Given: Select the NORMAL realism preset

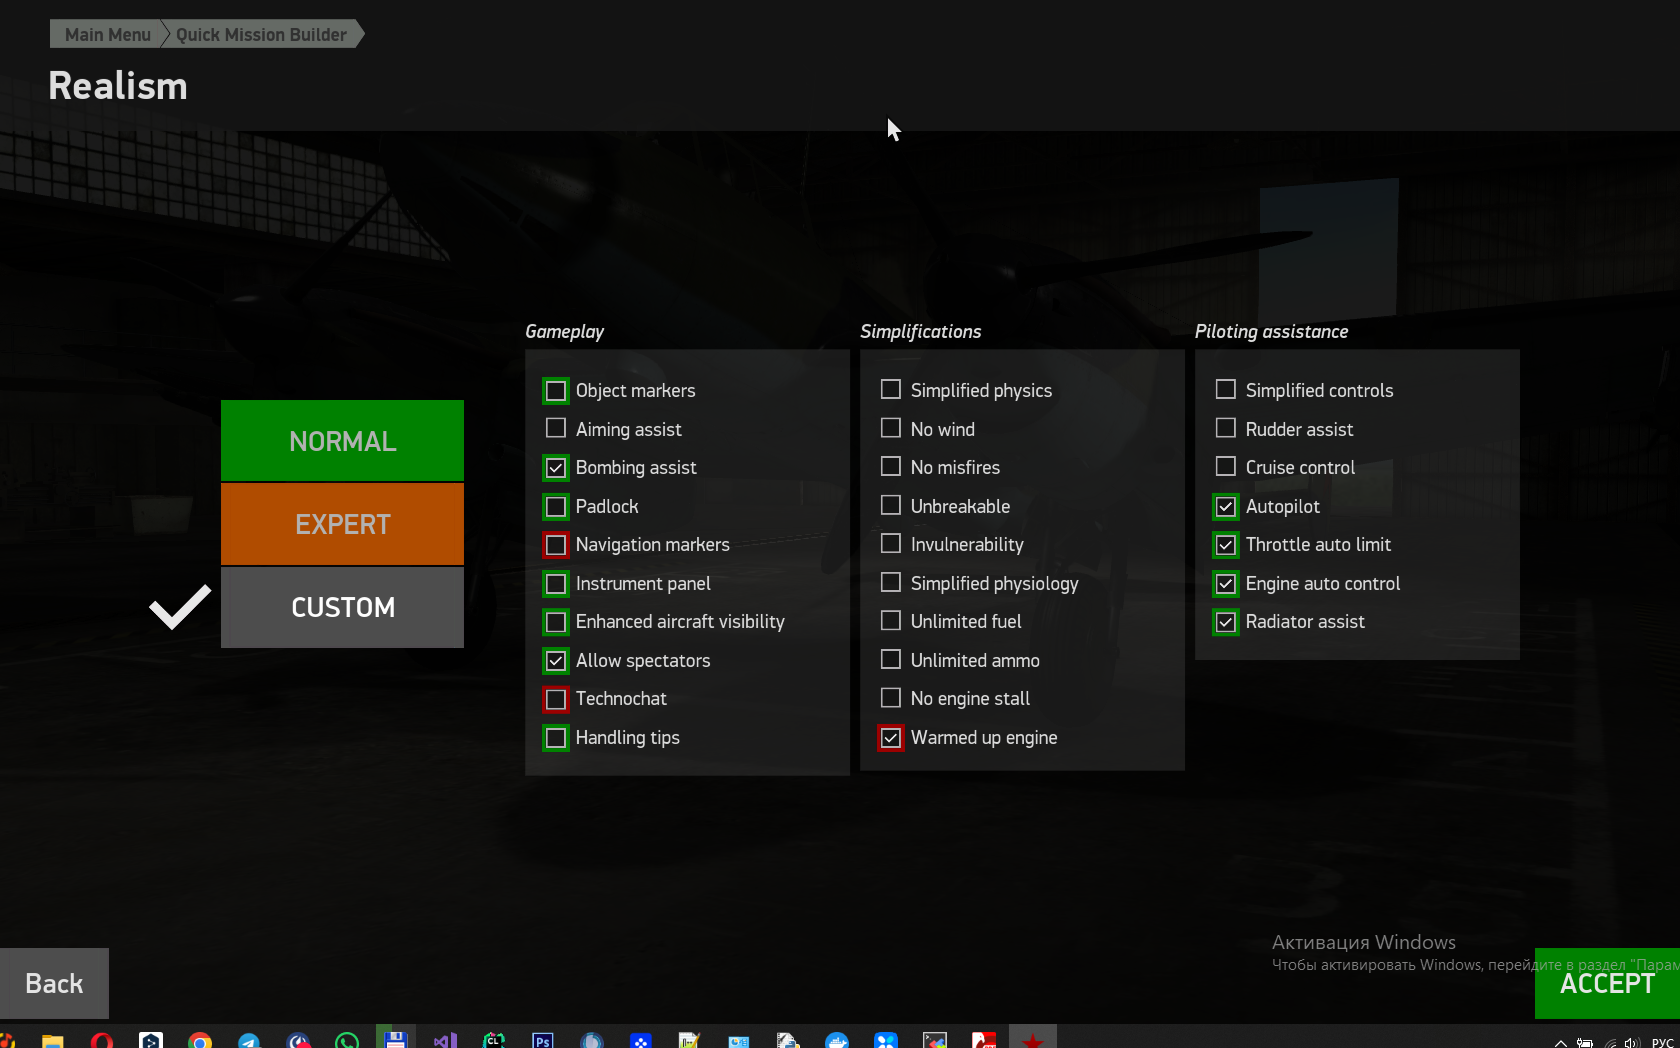Looking at the screenshot, I should pyautogui.click(x=342, y=441).
